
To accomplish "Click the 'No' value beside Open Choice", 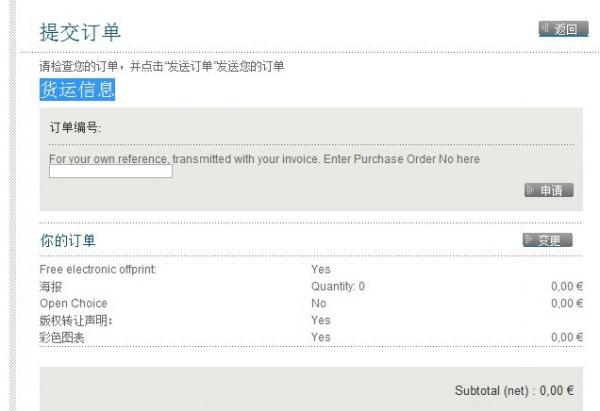I will pos(319,303).
